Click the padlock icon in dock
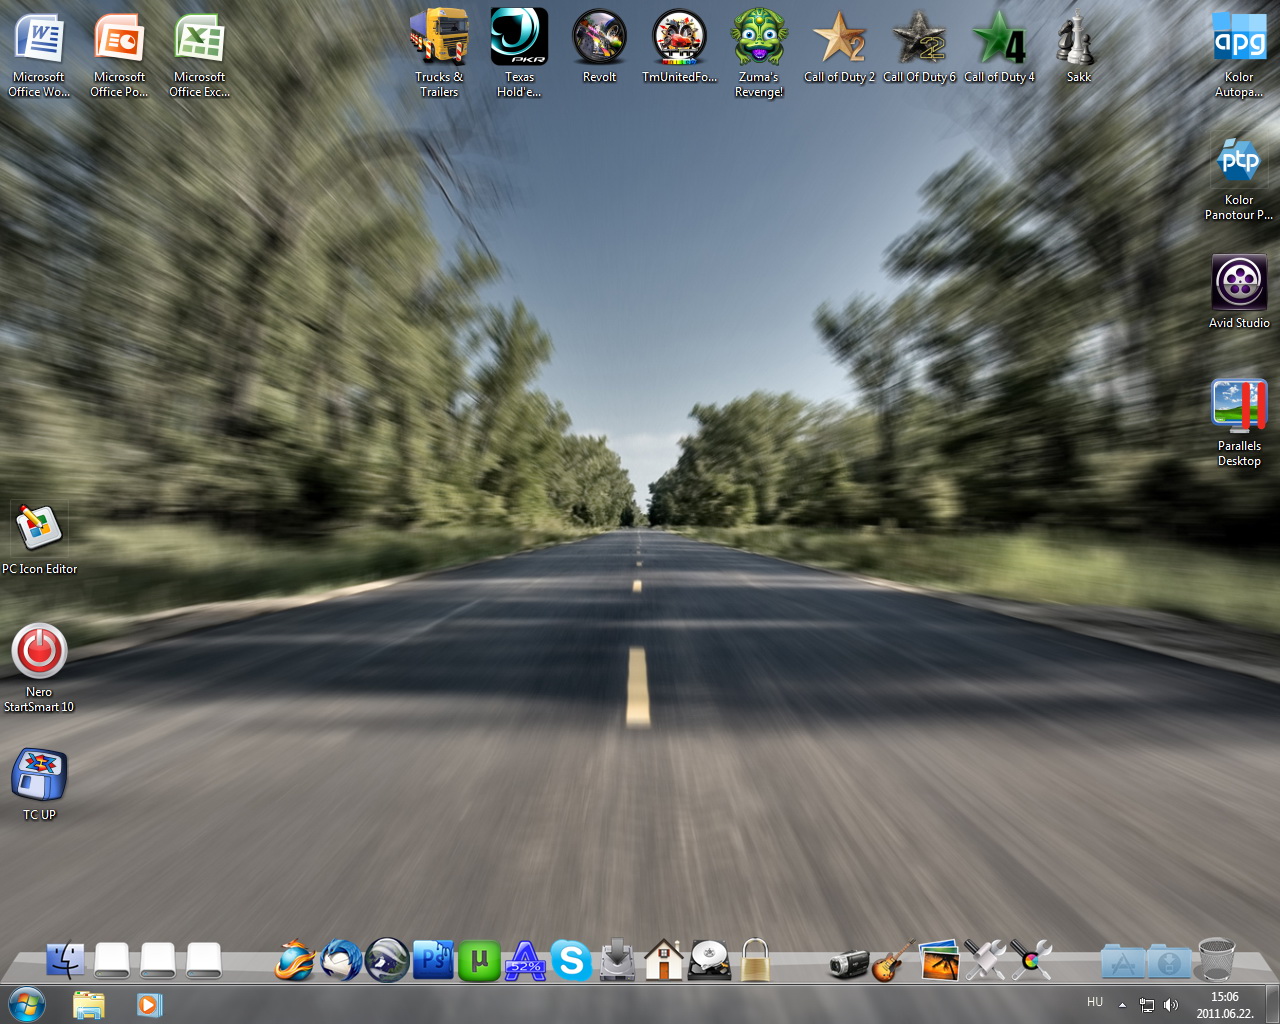Image resolution: width=1280 pixels, height=1024 pixels. point(755,960)
